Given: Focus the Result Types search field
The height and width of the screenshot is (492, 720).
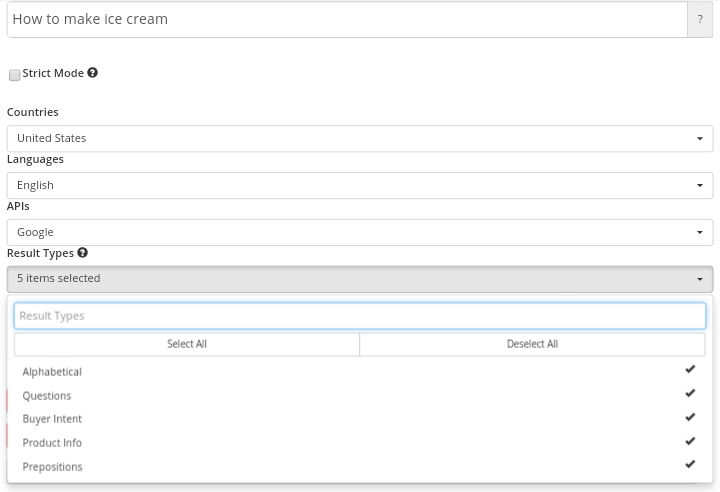Looking at the screenshot, I should click(x=360, y=316).
